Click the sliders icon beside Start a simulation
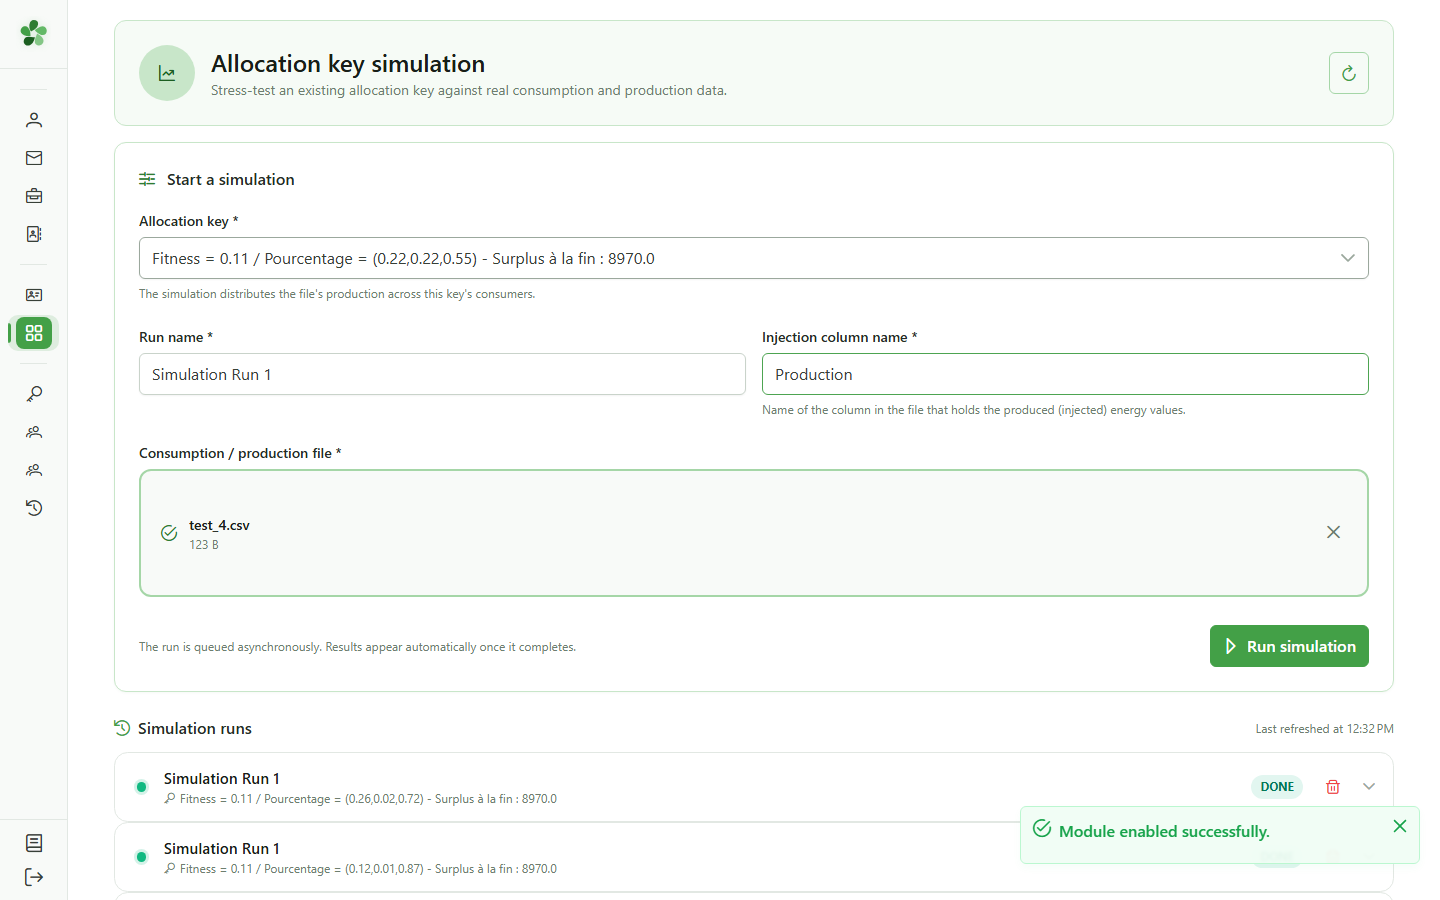1440x900 pixels. tap(147, 179)
